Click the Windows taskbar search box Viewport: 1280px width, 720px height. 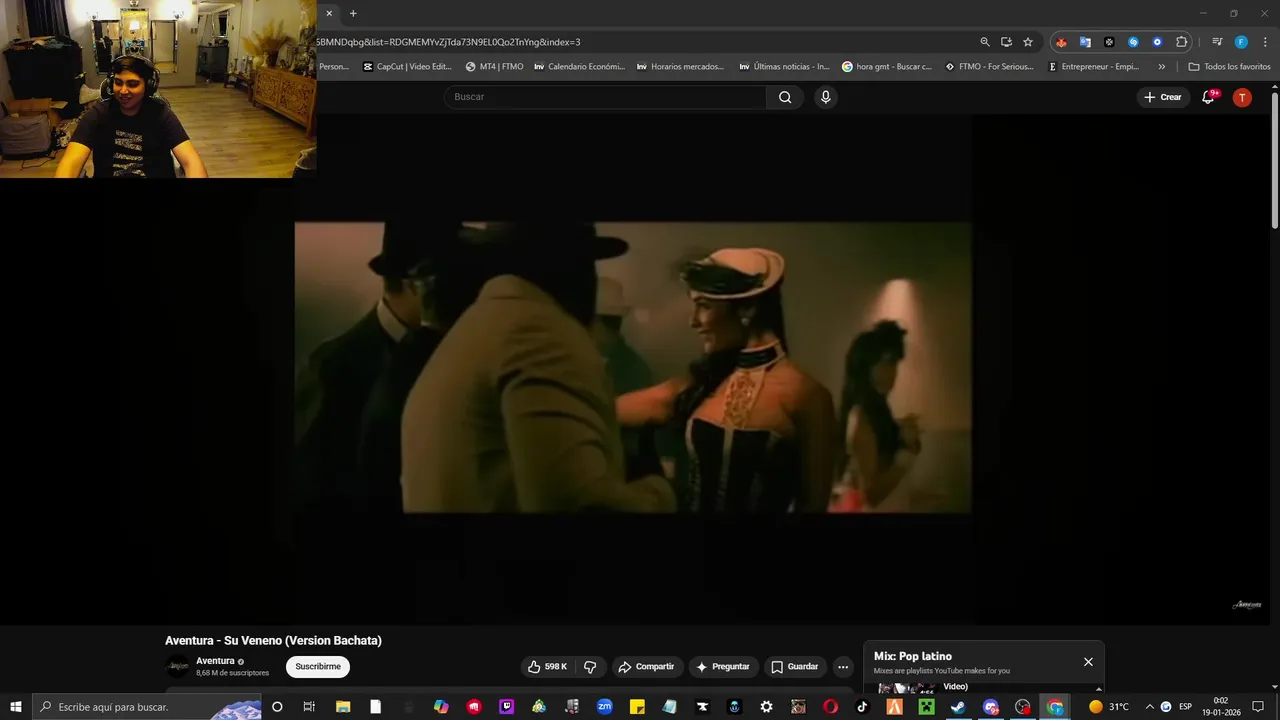(x=146, y=706)
